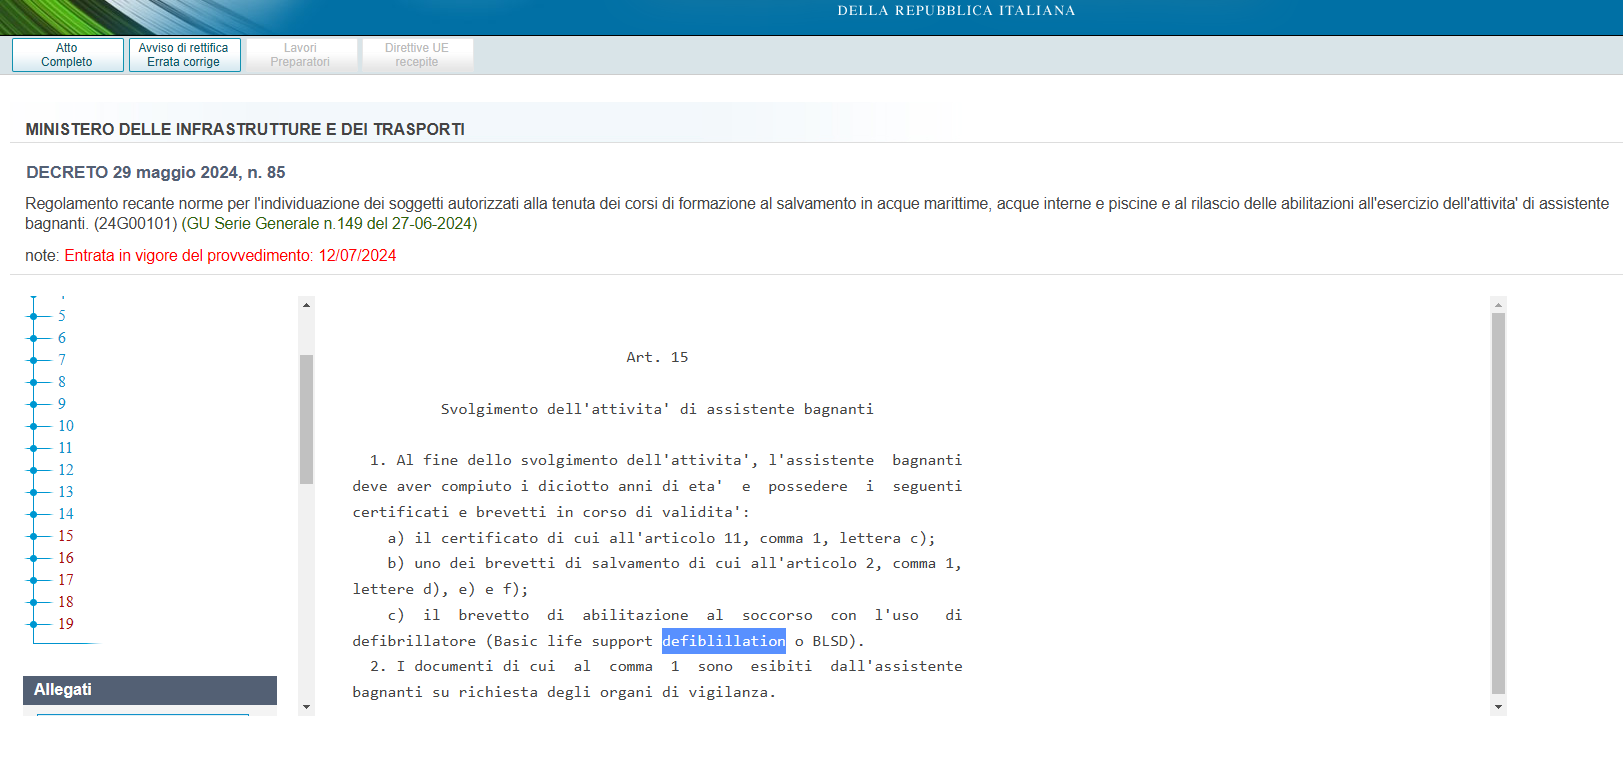Click the tree node marker beside article 8
The image size is (1623, 760).
pos(33,382)
